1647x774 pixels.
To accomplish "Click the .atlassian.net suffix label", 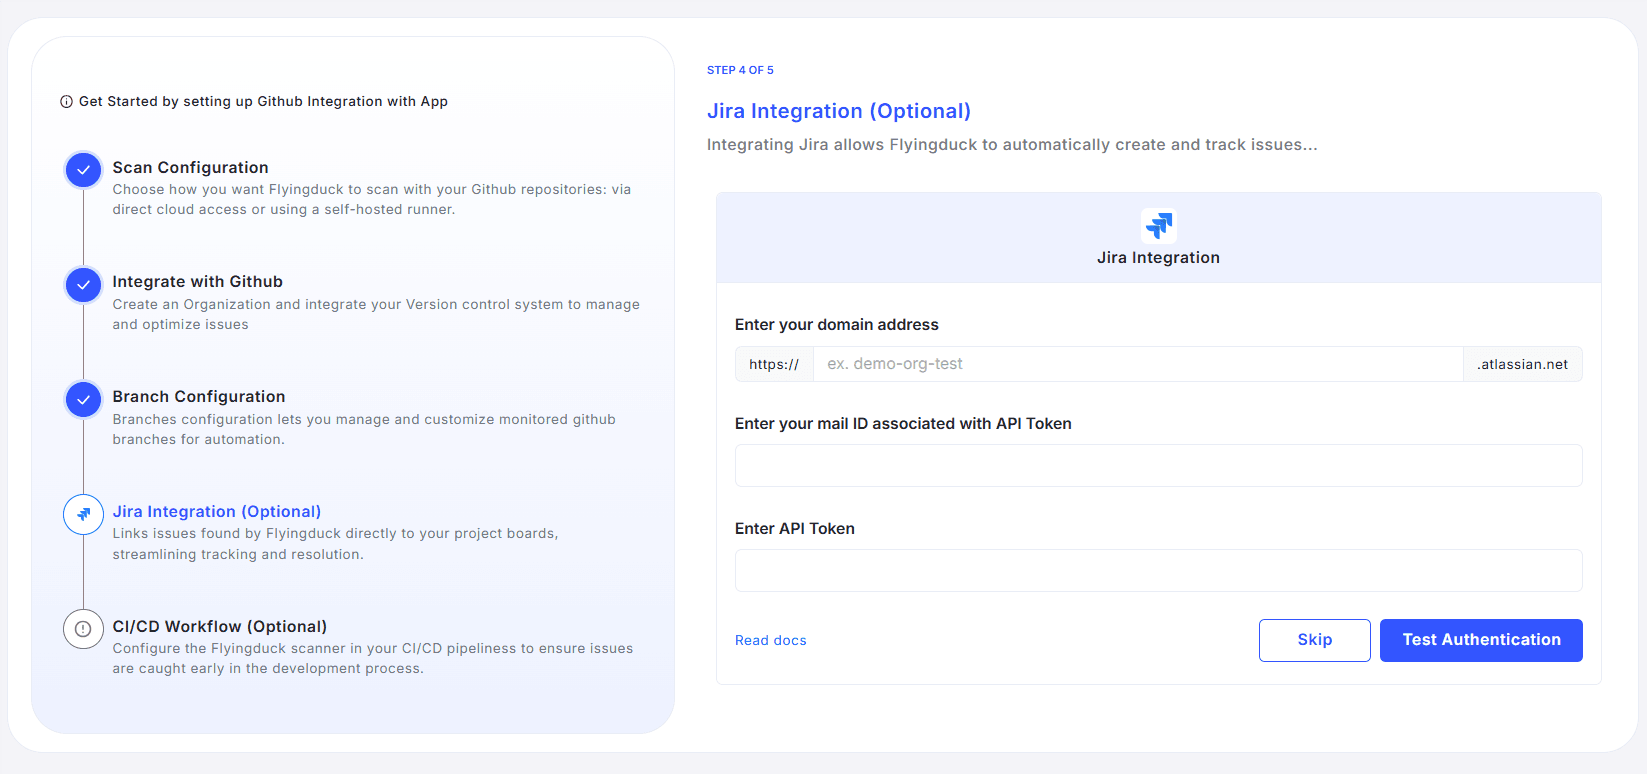I will 1522,364.
